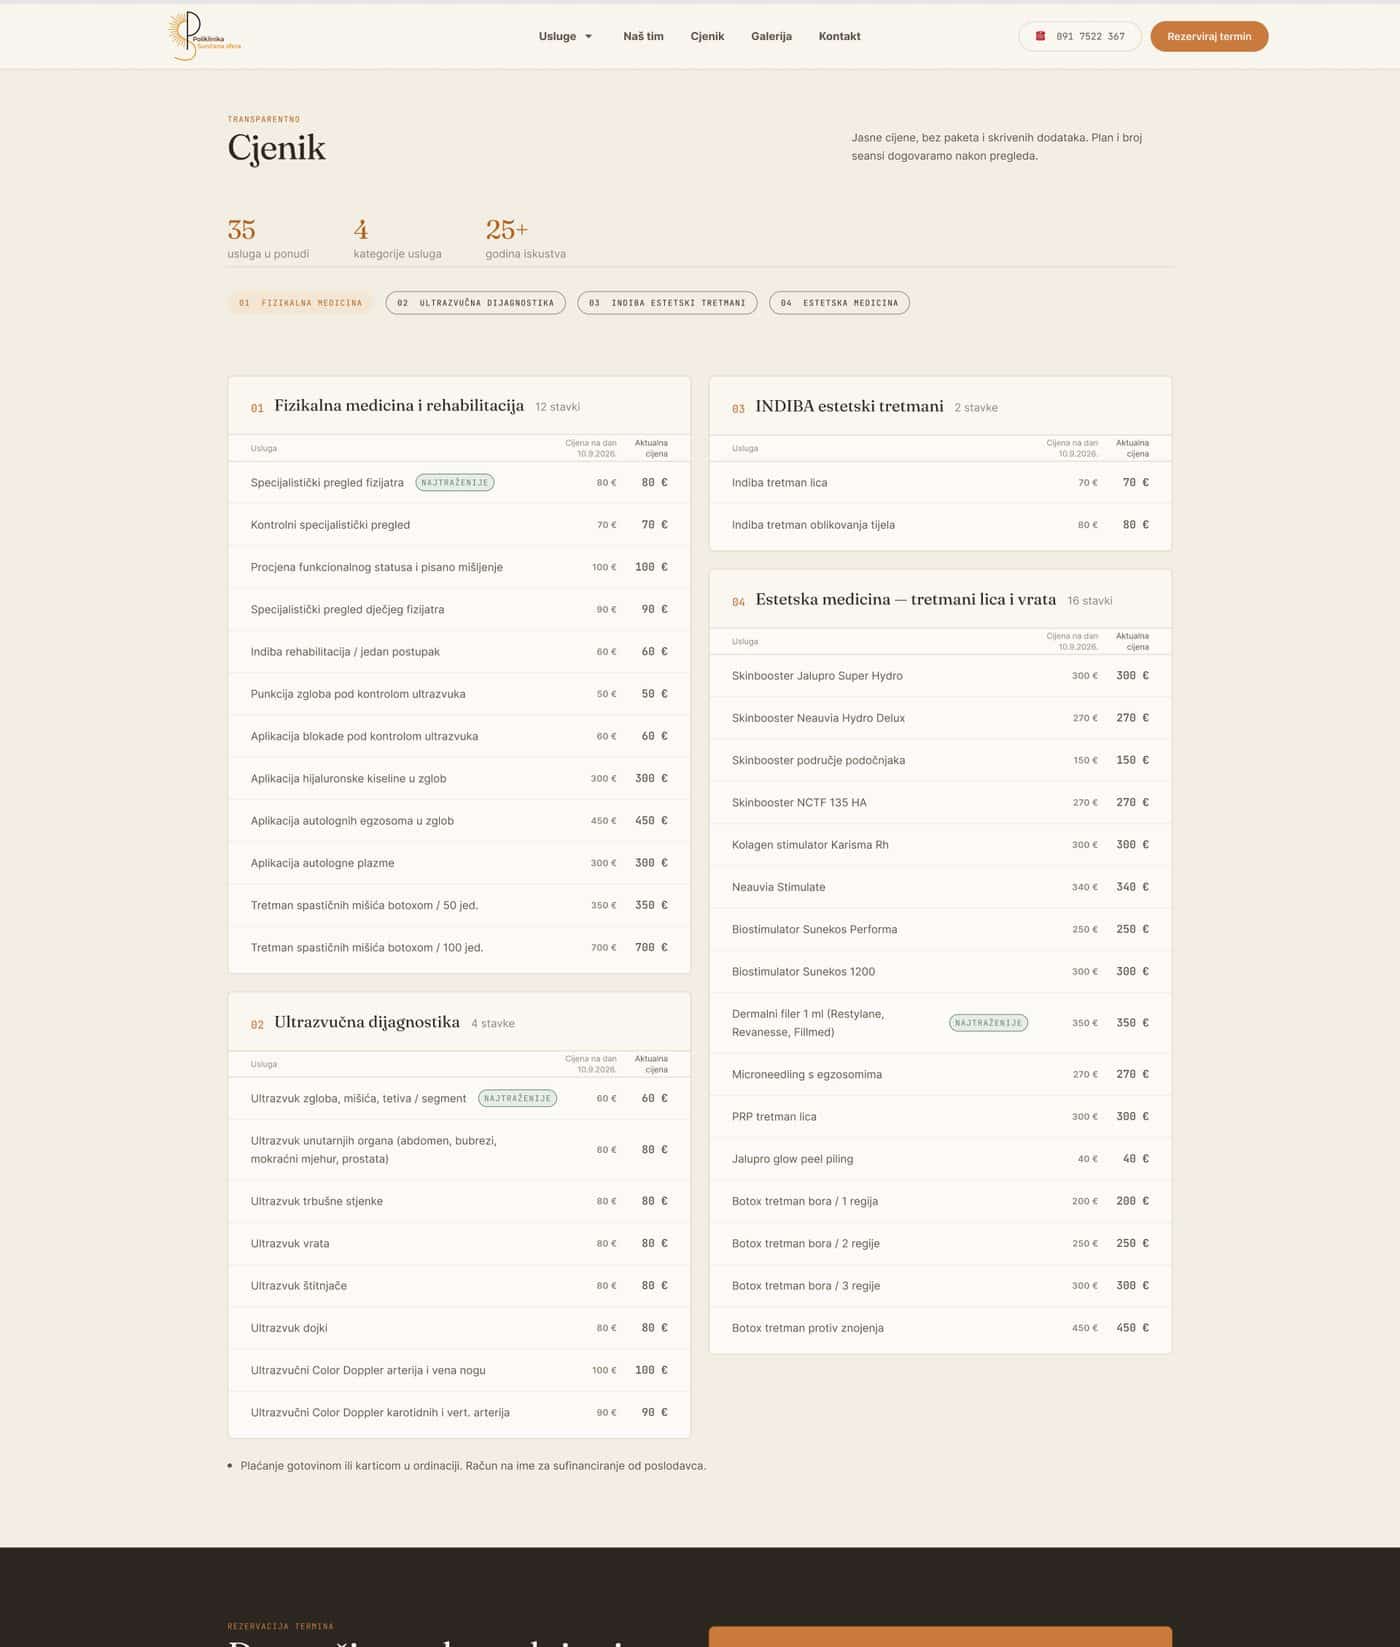Select Kontrolni specijalistički pregled row

[459, 524]
